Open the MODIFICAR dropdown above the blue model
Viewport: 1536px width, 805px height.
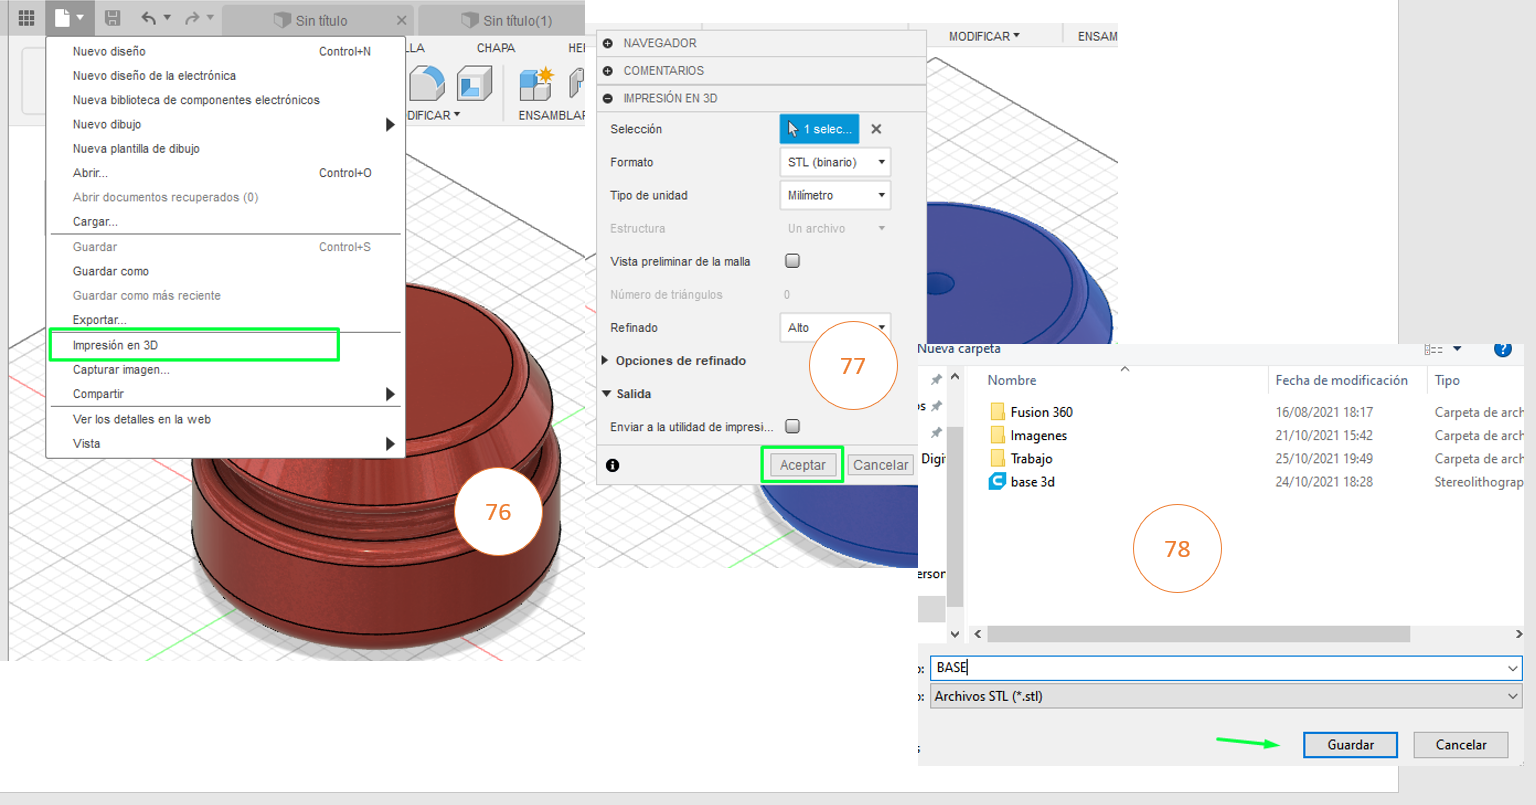[984, 36]
